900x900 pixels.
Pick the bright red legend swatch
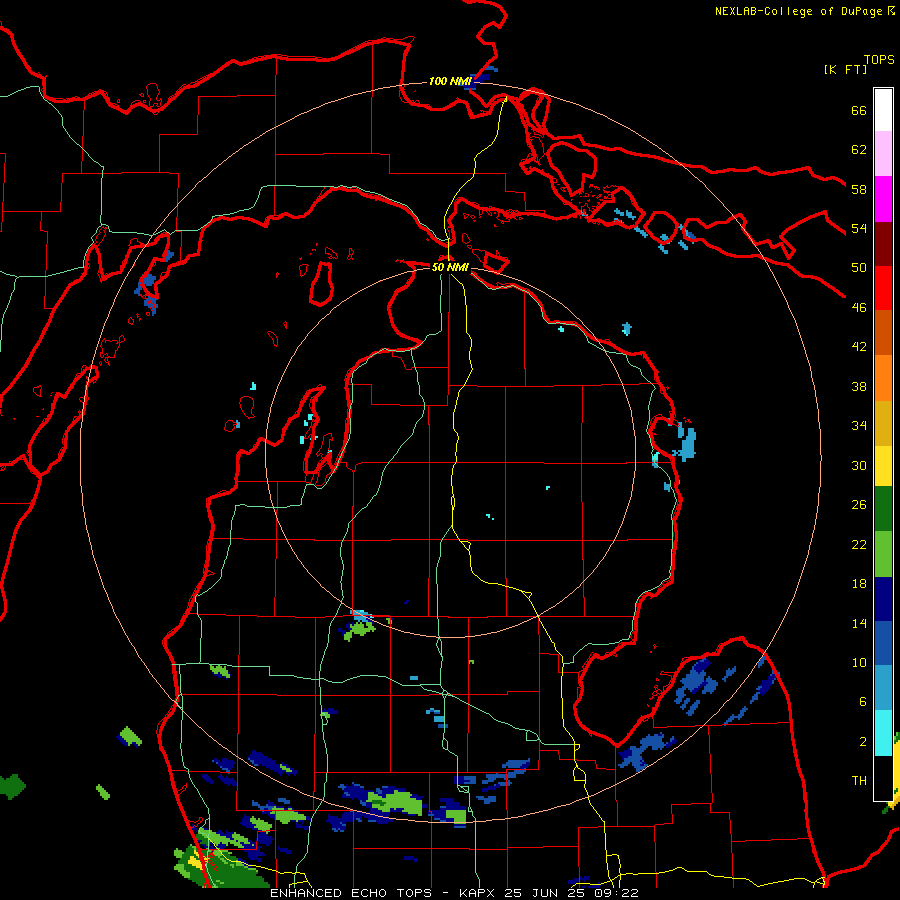883,288
